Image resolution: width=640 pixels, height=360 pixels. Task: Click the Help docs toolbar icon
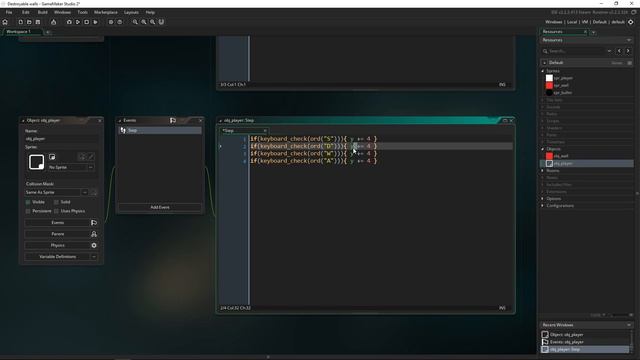tap(120, 22)
